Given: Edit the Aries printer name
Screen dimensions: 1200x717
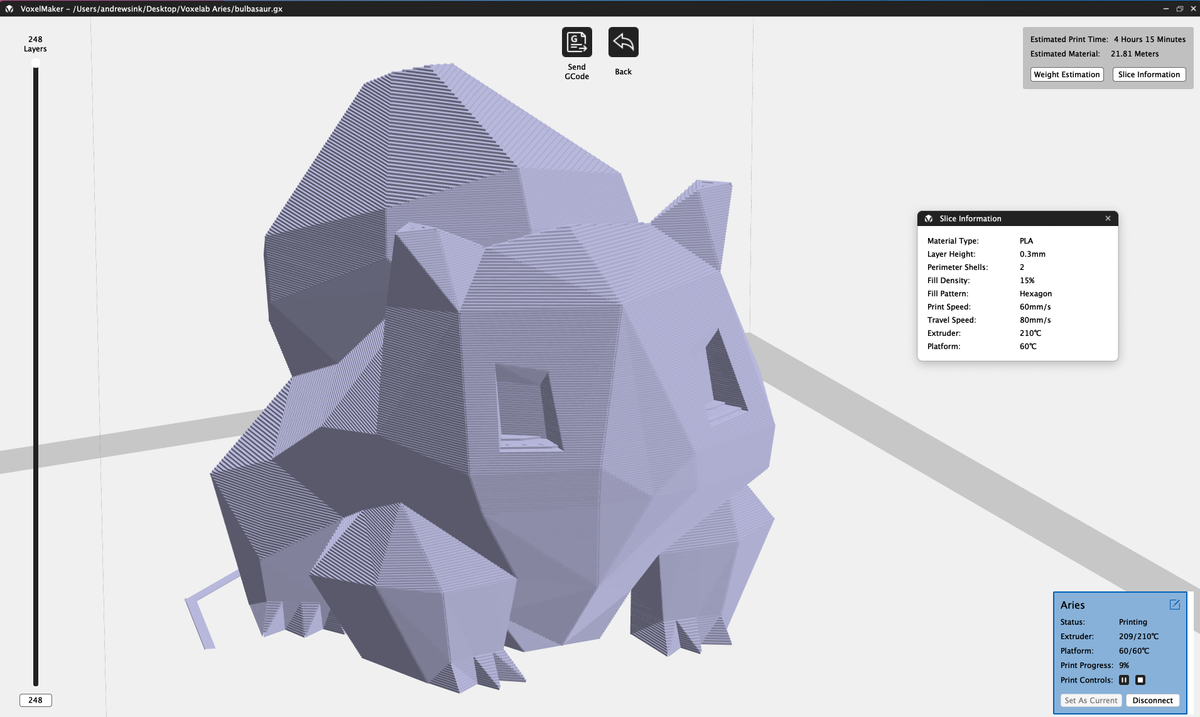Looking at the screenshot, I should [1174, 605].
